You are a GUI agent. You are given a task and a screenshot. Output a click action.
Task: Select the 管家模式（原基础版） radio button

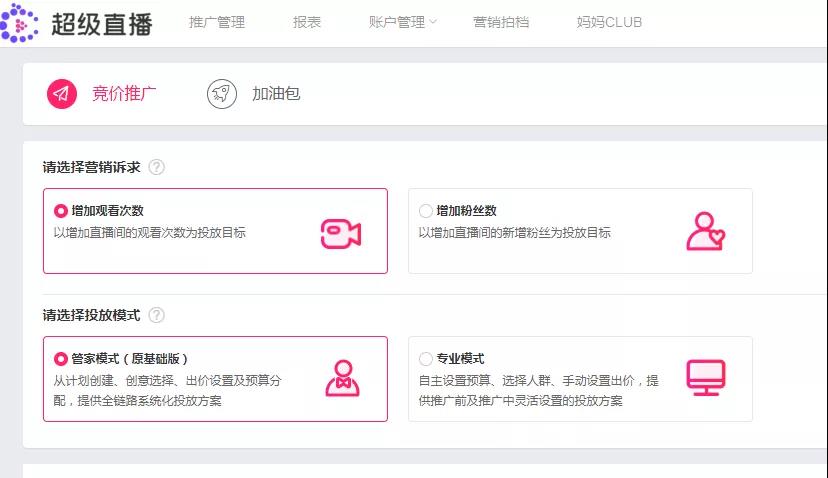pyautogui.click(x=61, y=359)
